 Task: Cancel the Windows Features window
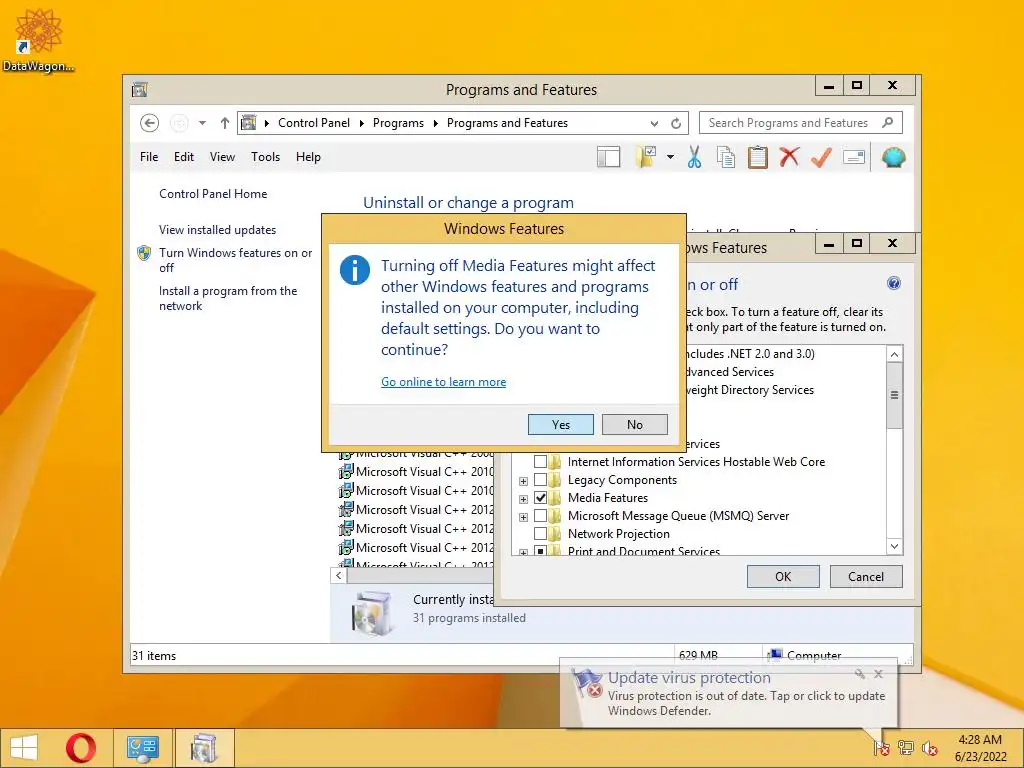click(x=865, y=577)
